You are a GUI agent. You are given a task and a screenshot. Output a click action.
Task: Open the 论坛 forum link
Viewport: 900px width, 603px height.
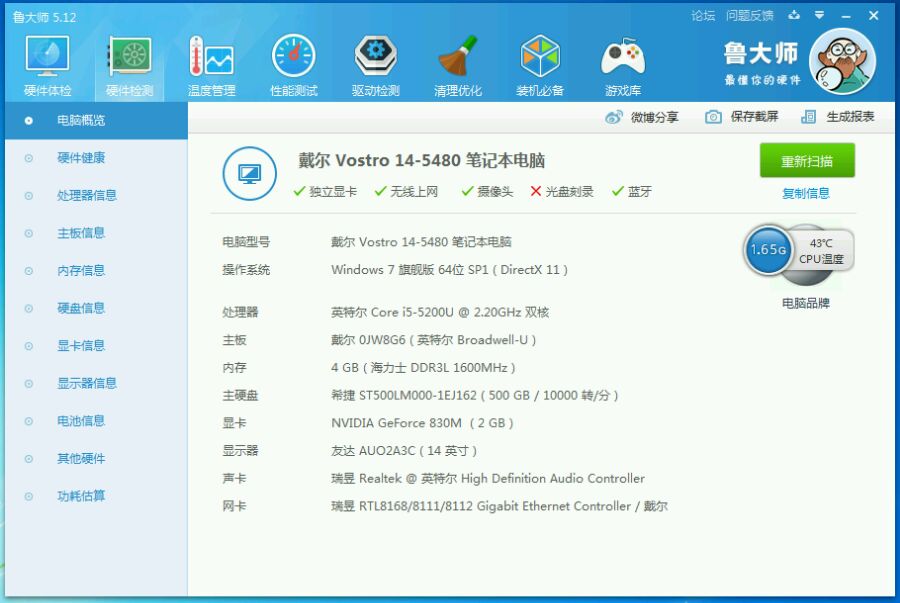[x=703, y=15]
